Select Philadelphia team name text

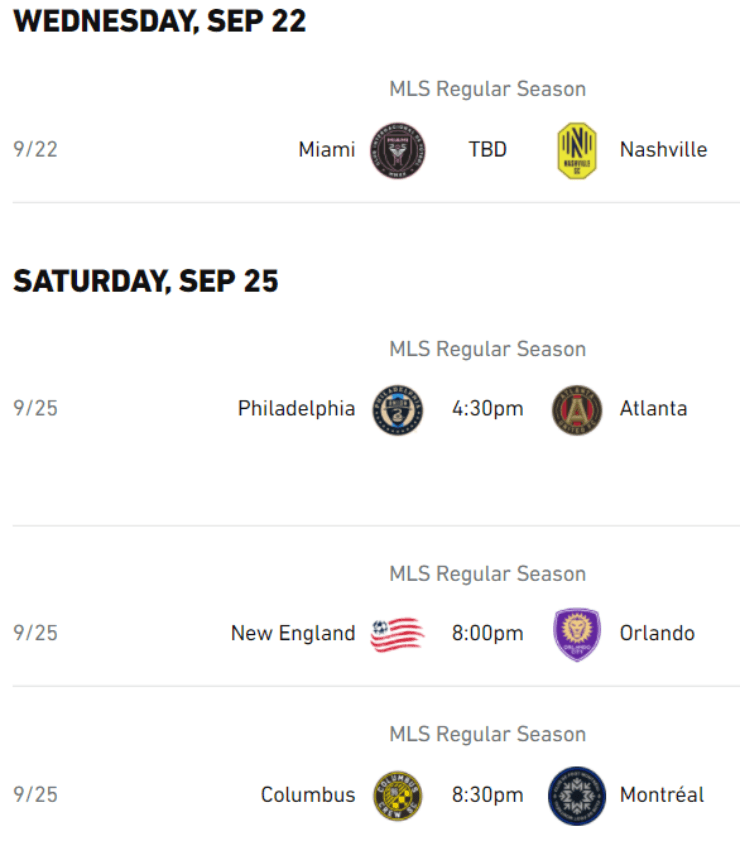click(296, 409)
